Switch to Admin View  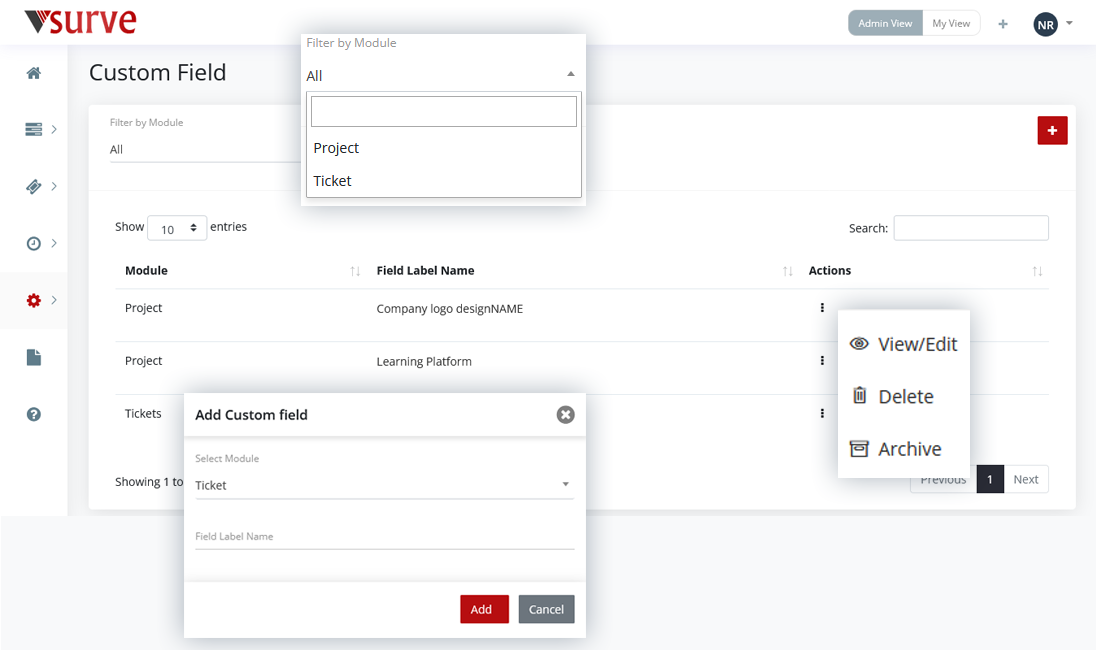tap(885, 23)
